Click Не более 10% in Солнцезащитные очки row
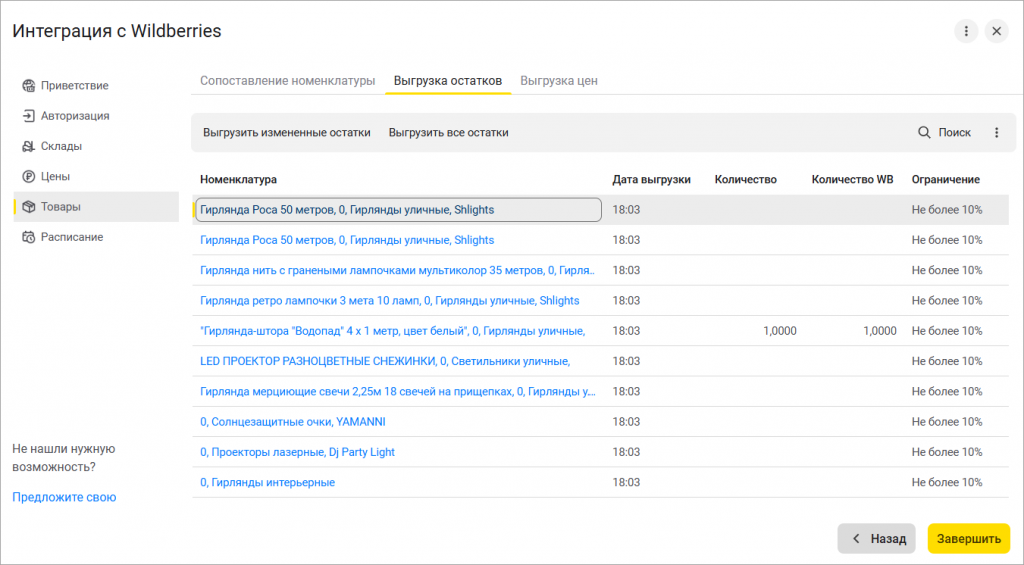The image size is (1024, 565). click(947, 422)
